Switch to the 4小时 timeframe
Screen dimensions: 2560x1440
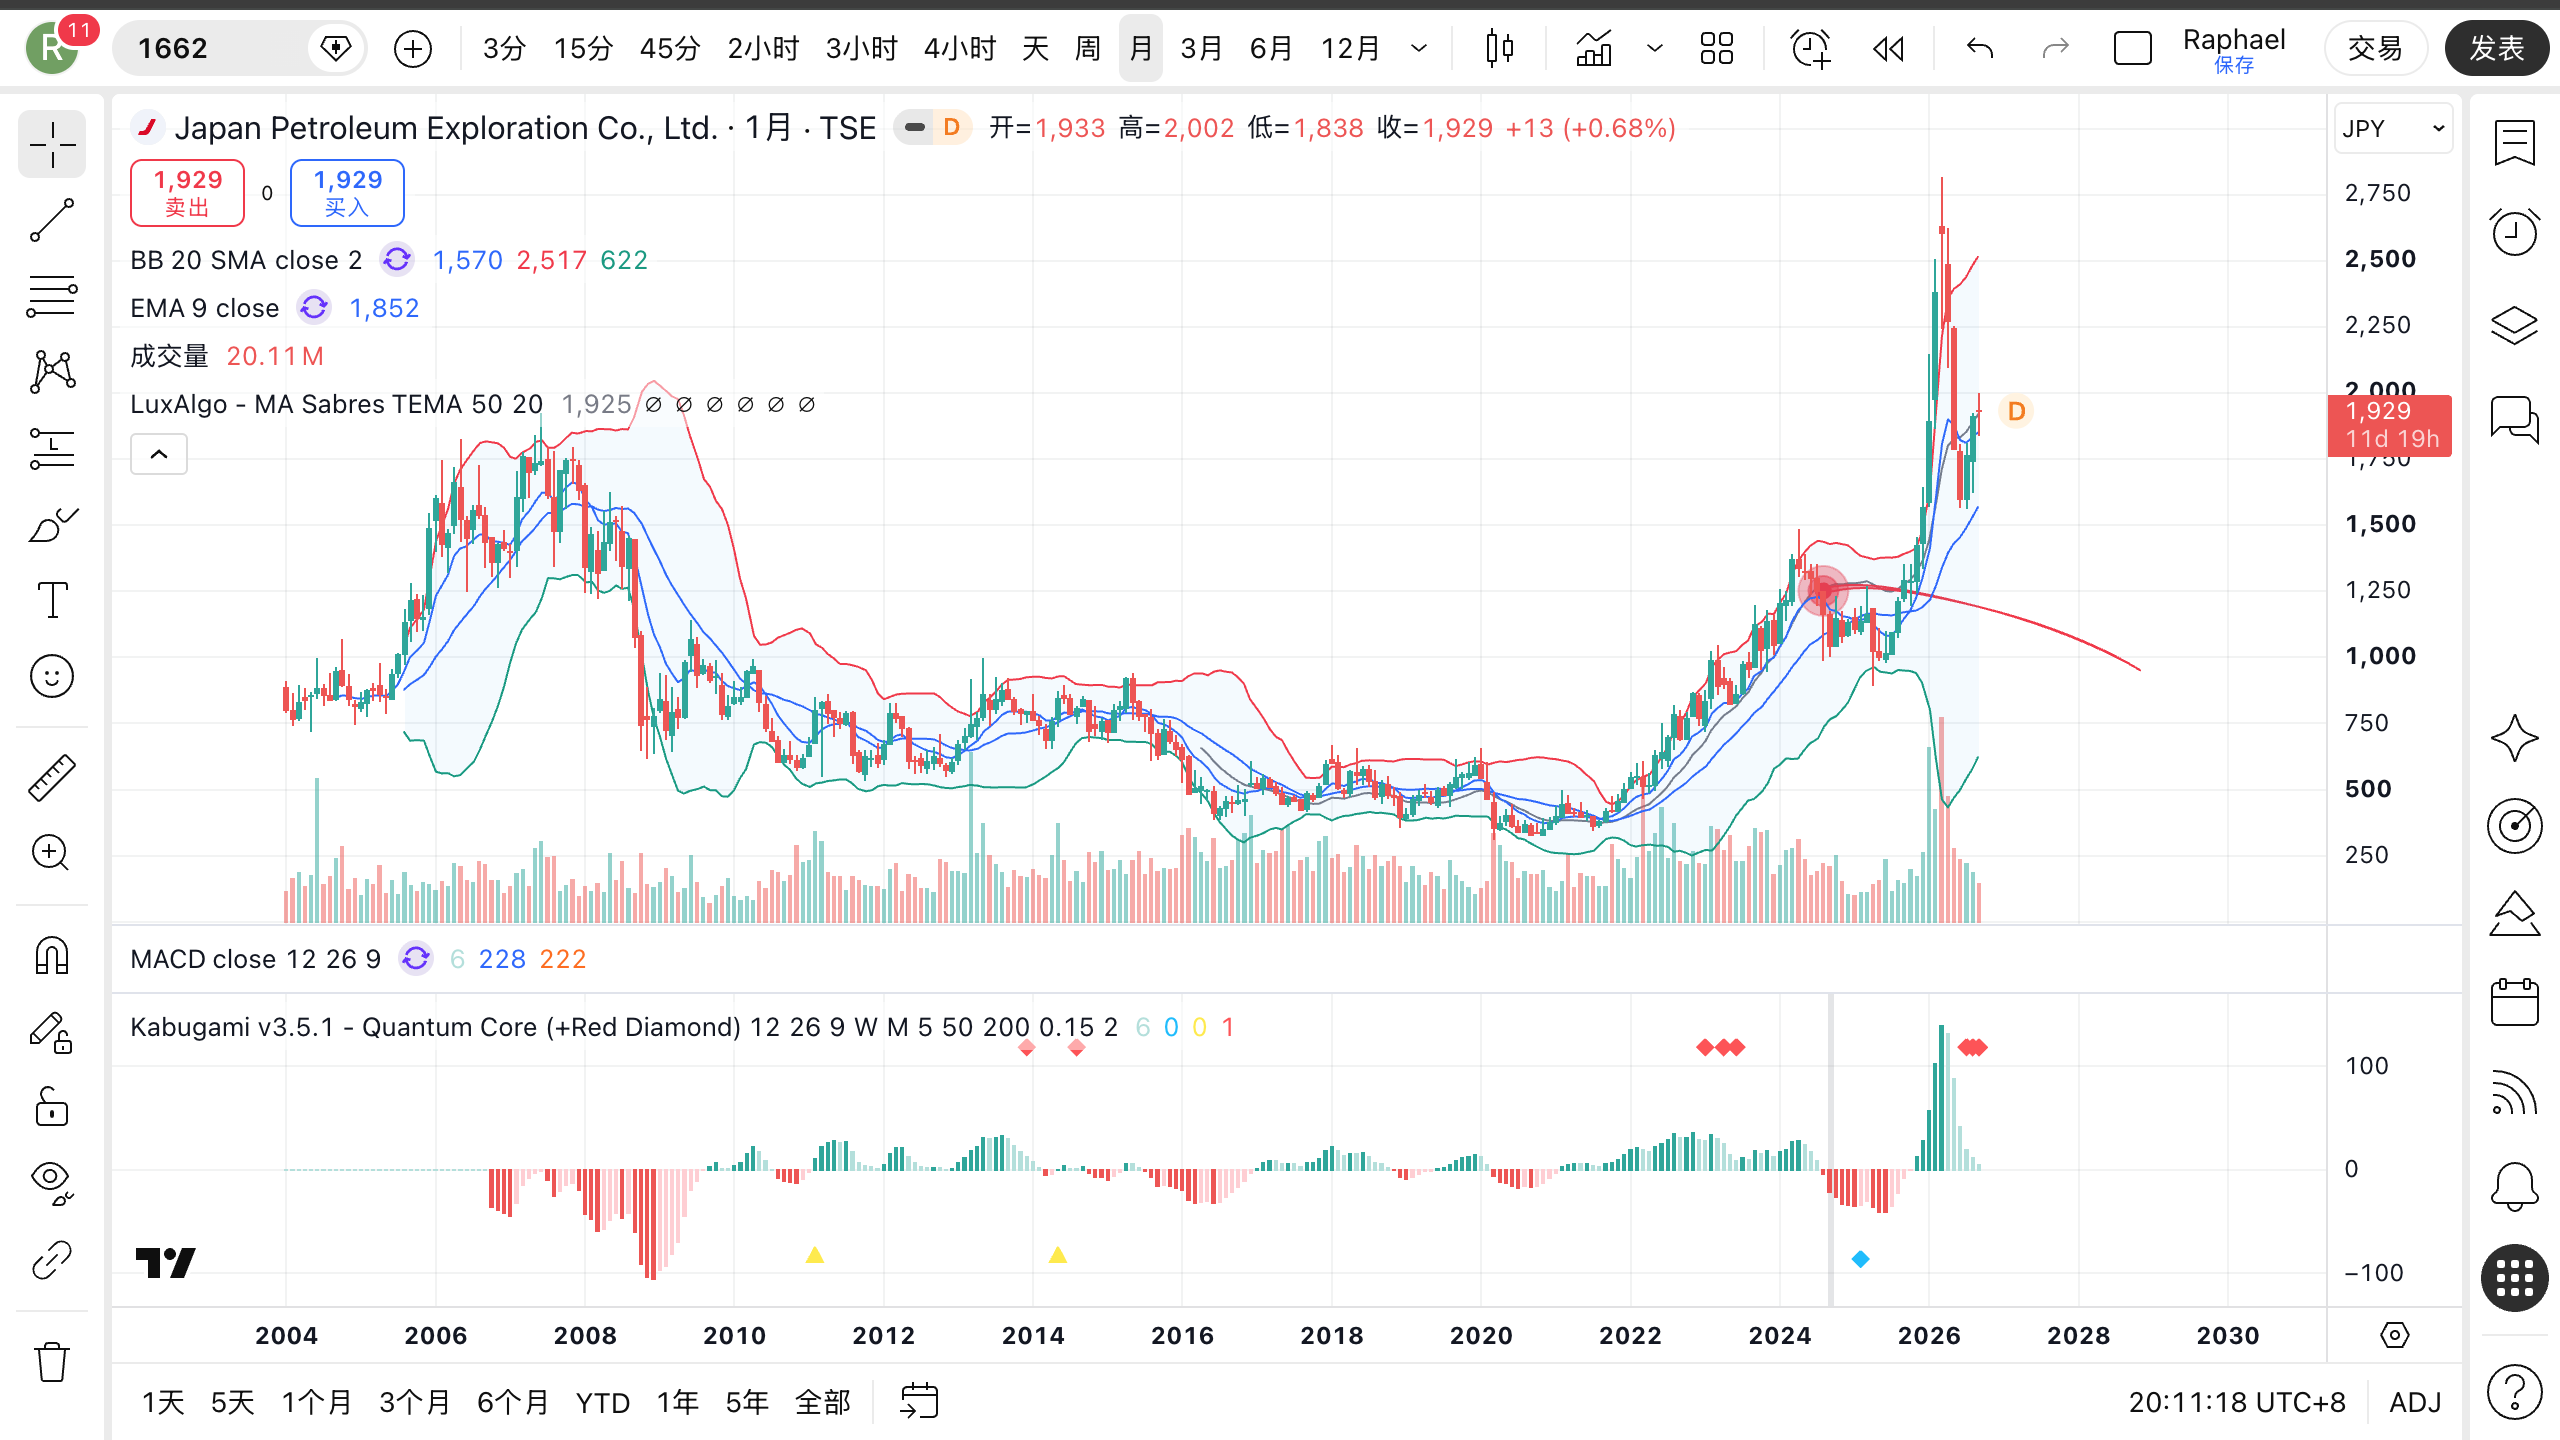[960, 48]
